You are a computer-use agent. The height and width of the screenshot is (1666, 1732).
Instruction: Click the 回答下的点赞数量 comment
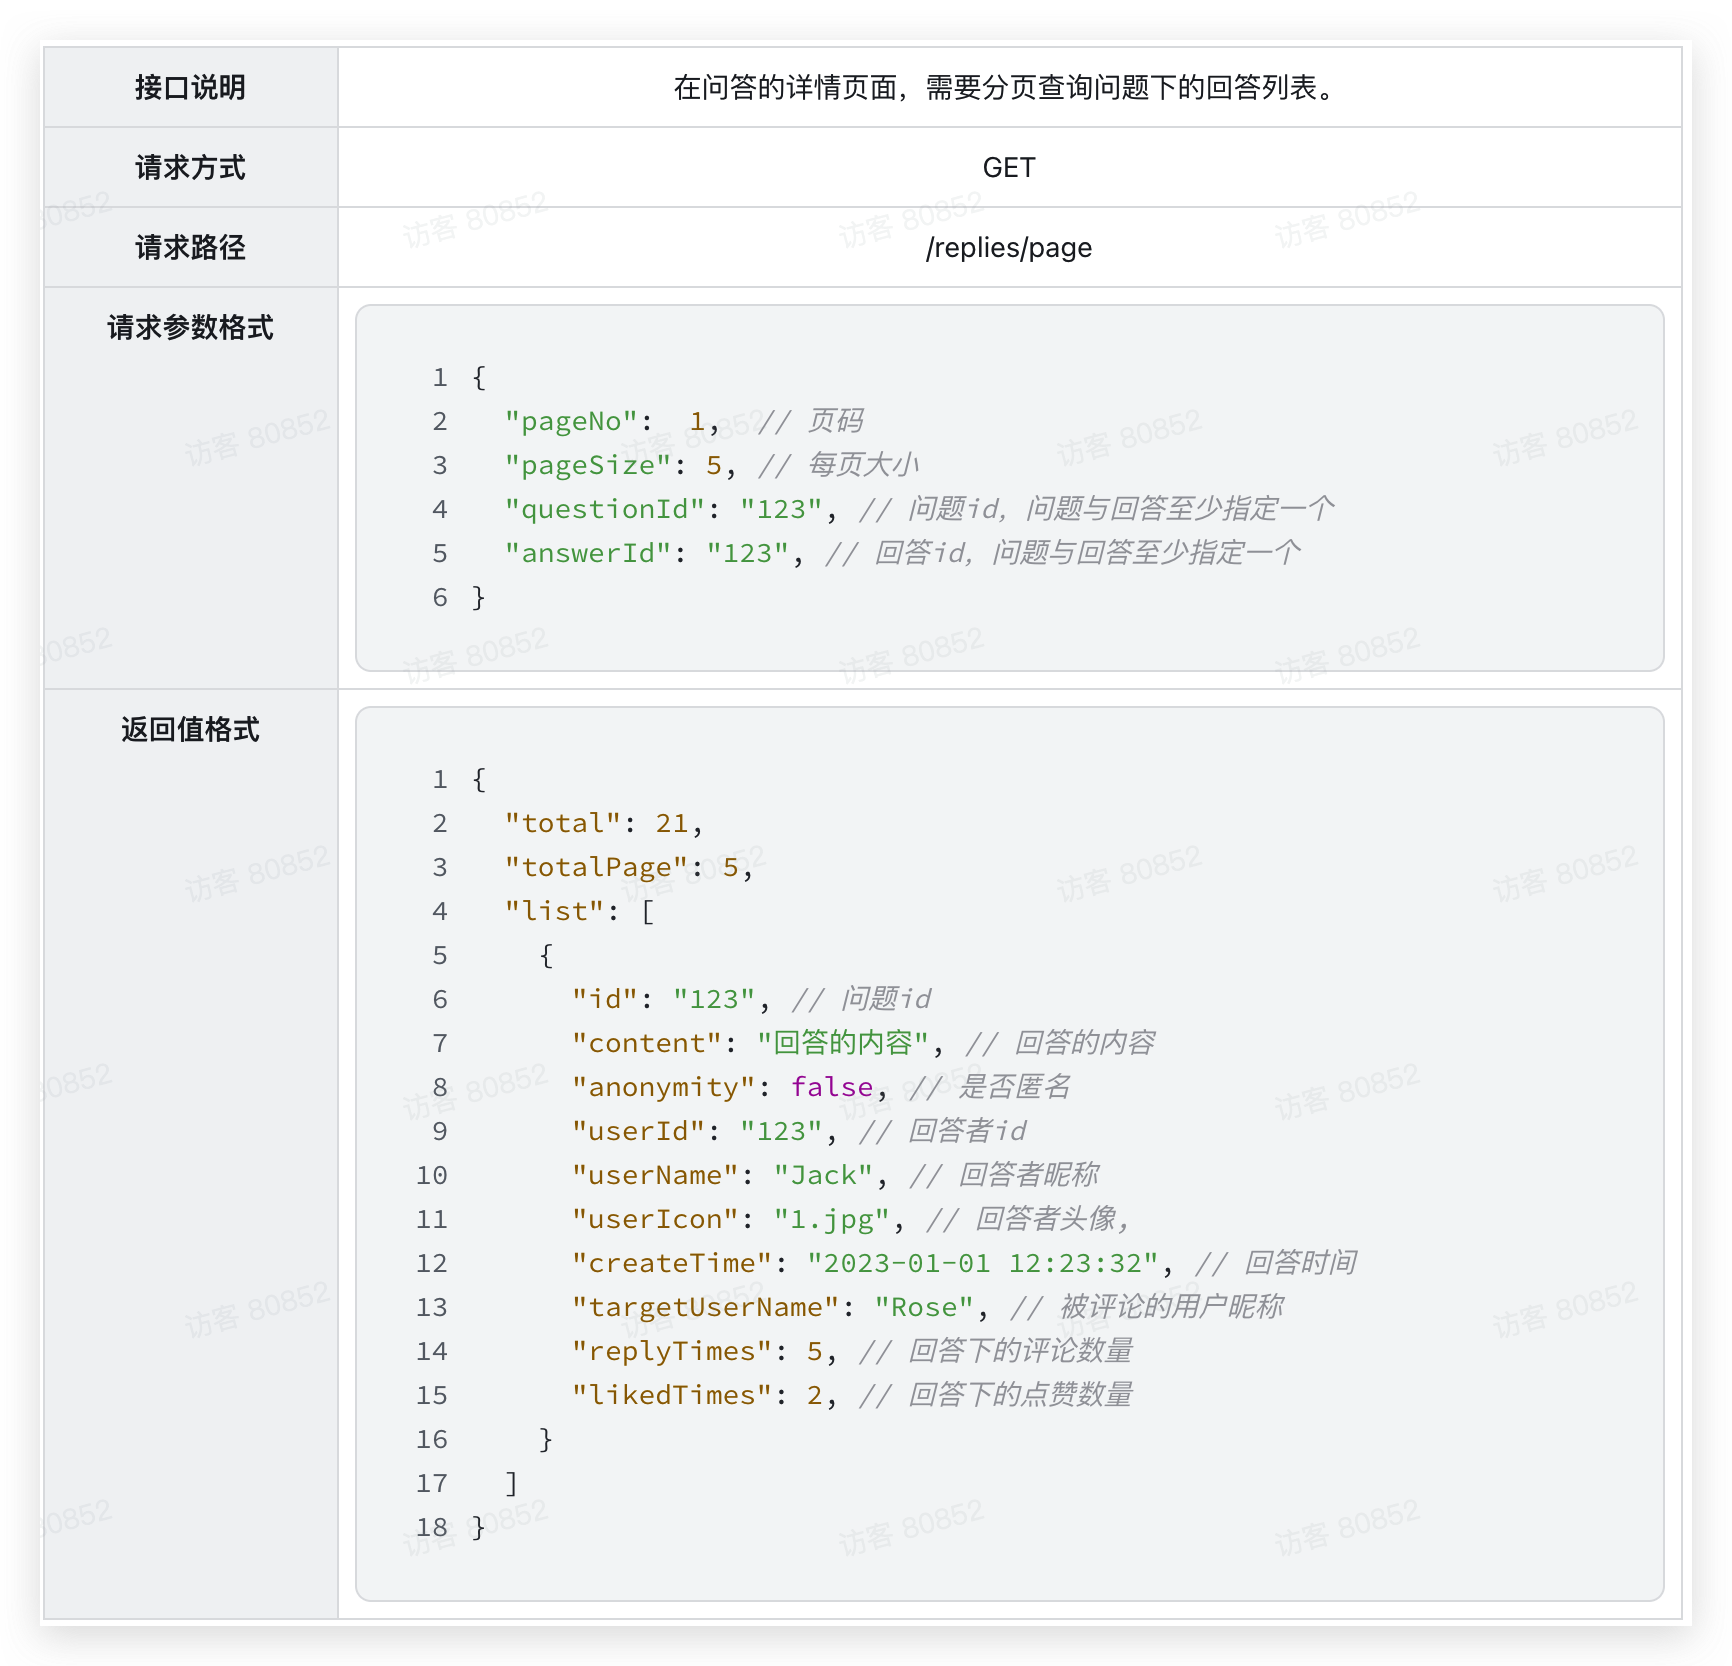click(x=996, y=1395)
